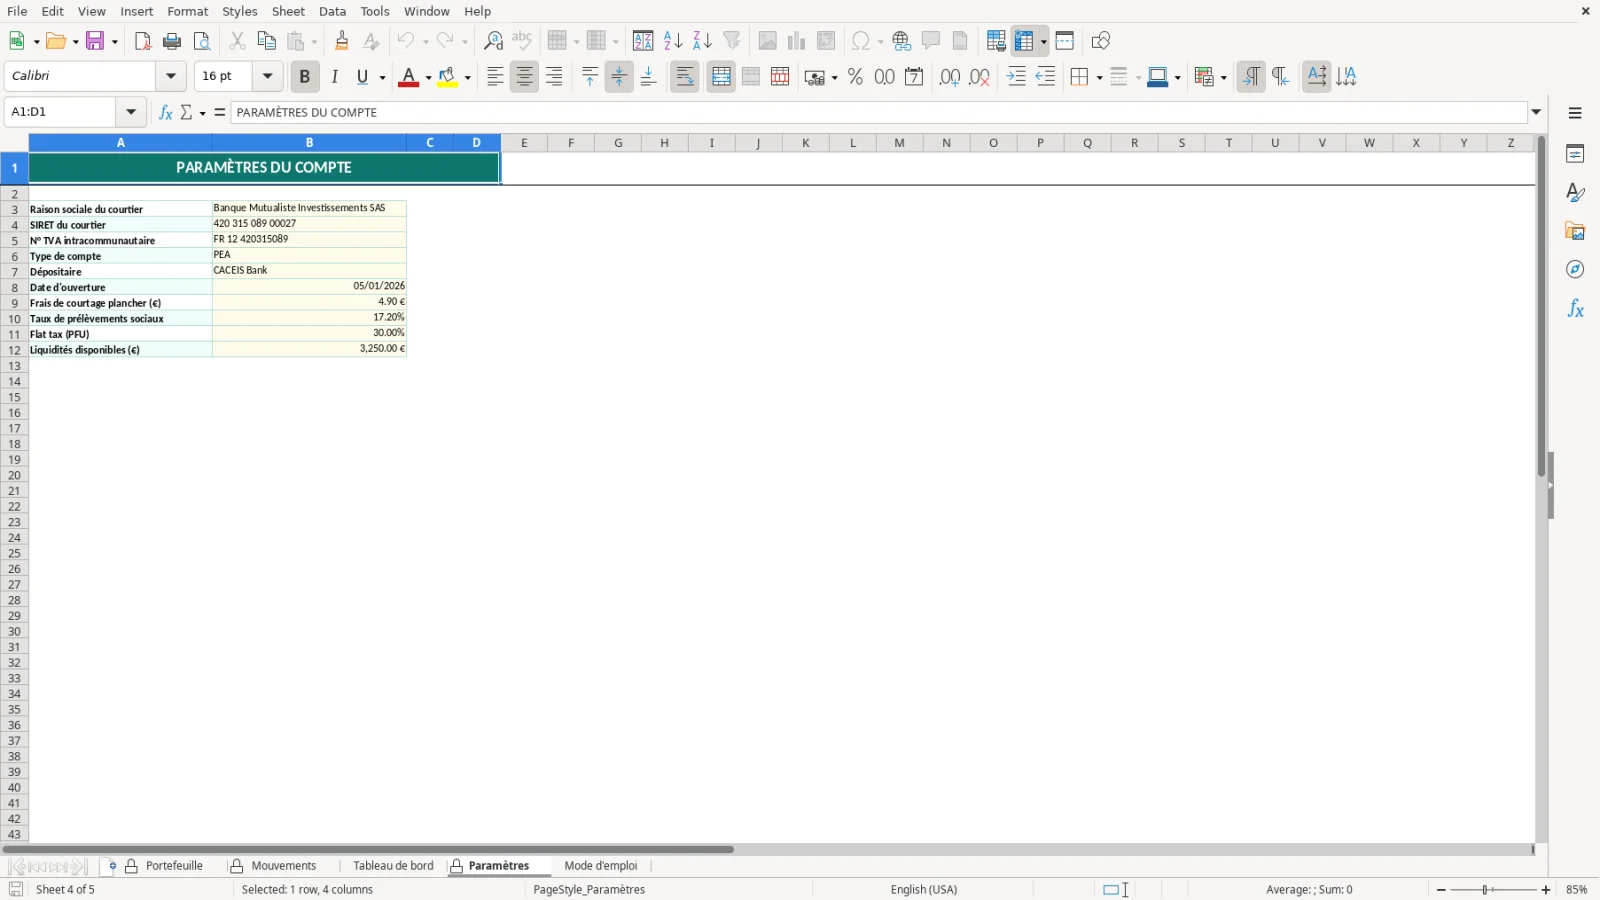Open font name dropdown
The height and width of the screenshot is (900, 1600).
[171, 76]
